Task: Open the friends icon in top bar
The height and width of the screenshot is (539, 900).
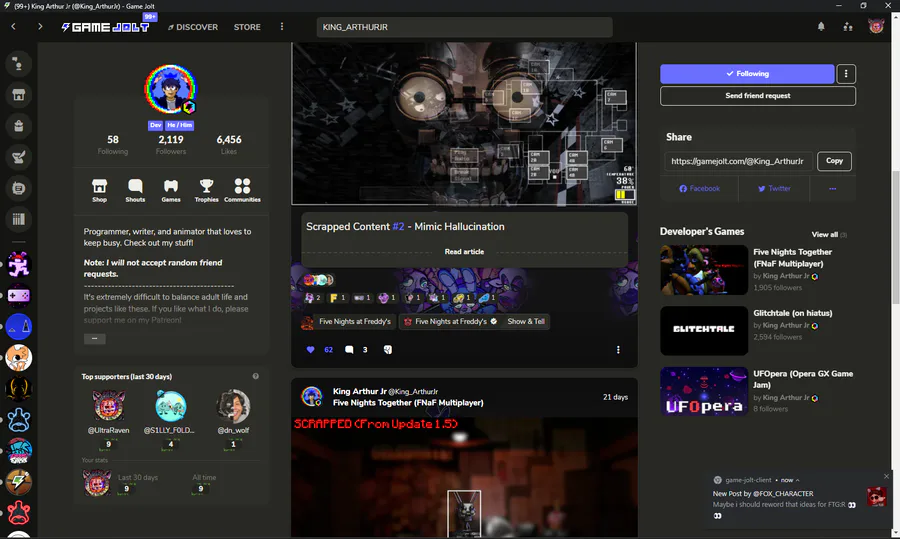Action: pyautogui.click(x=848, y=26)
